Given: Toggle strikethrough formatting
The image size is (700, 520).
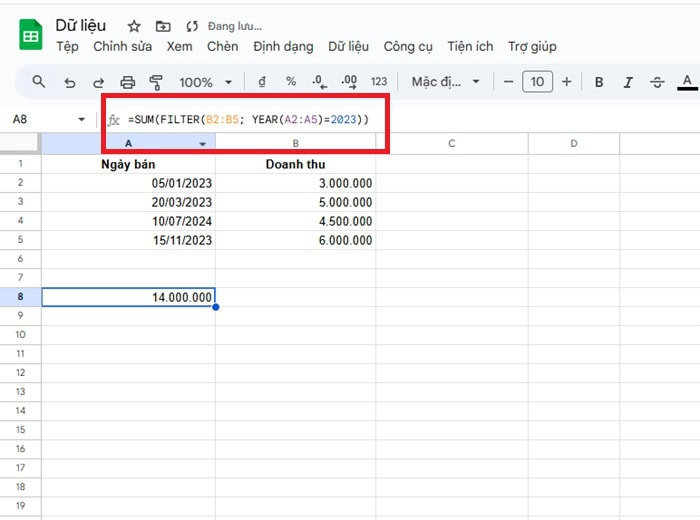Looking at the screenshot, I should (x=657, y=82).
